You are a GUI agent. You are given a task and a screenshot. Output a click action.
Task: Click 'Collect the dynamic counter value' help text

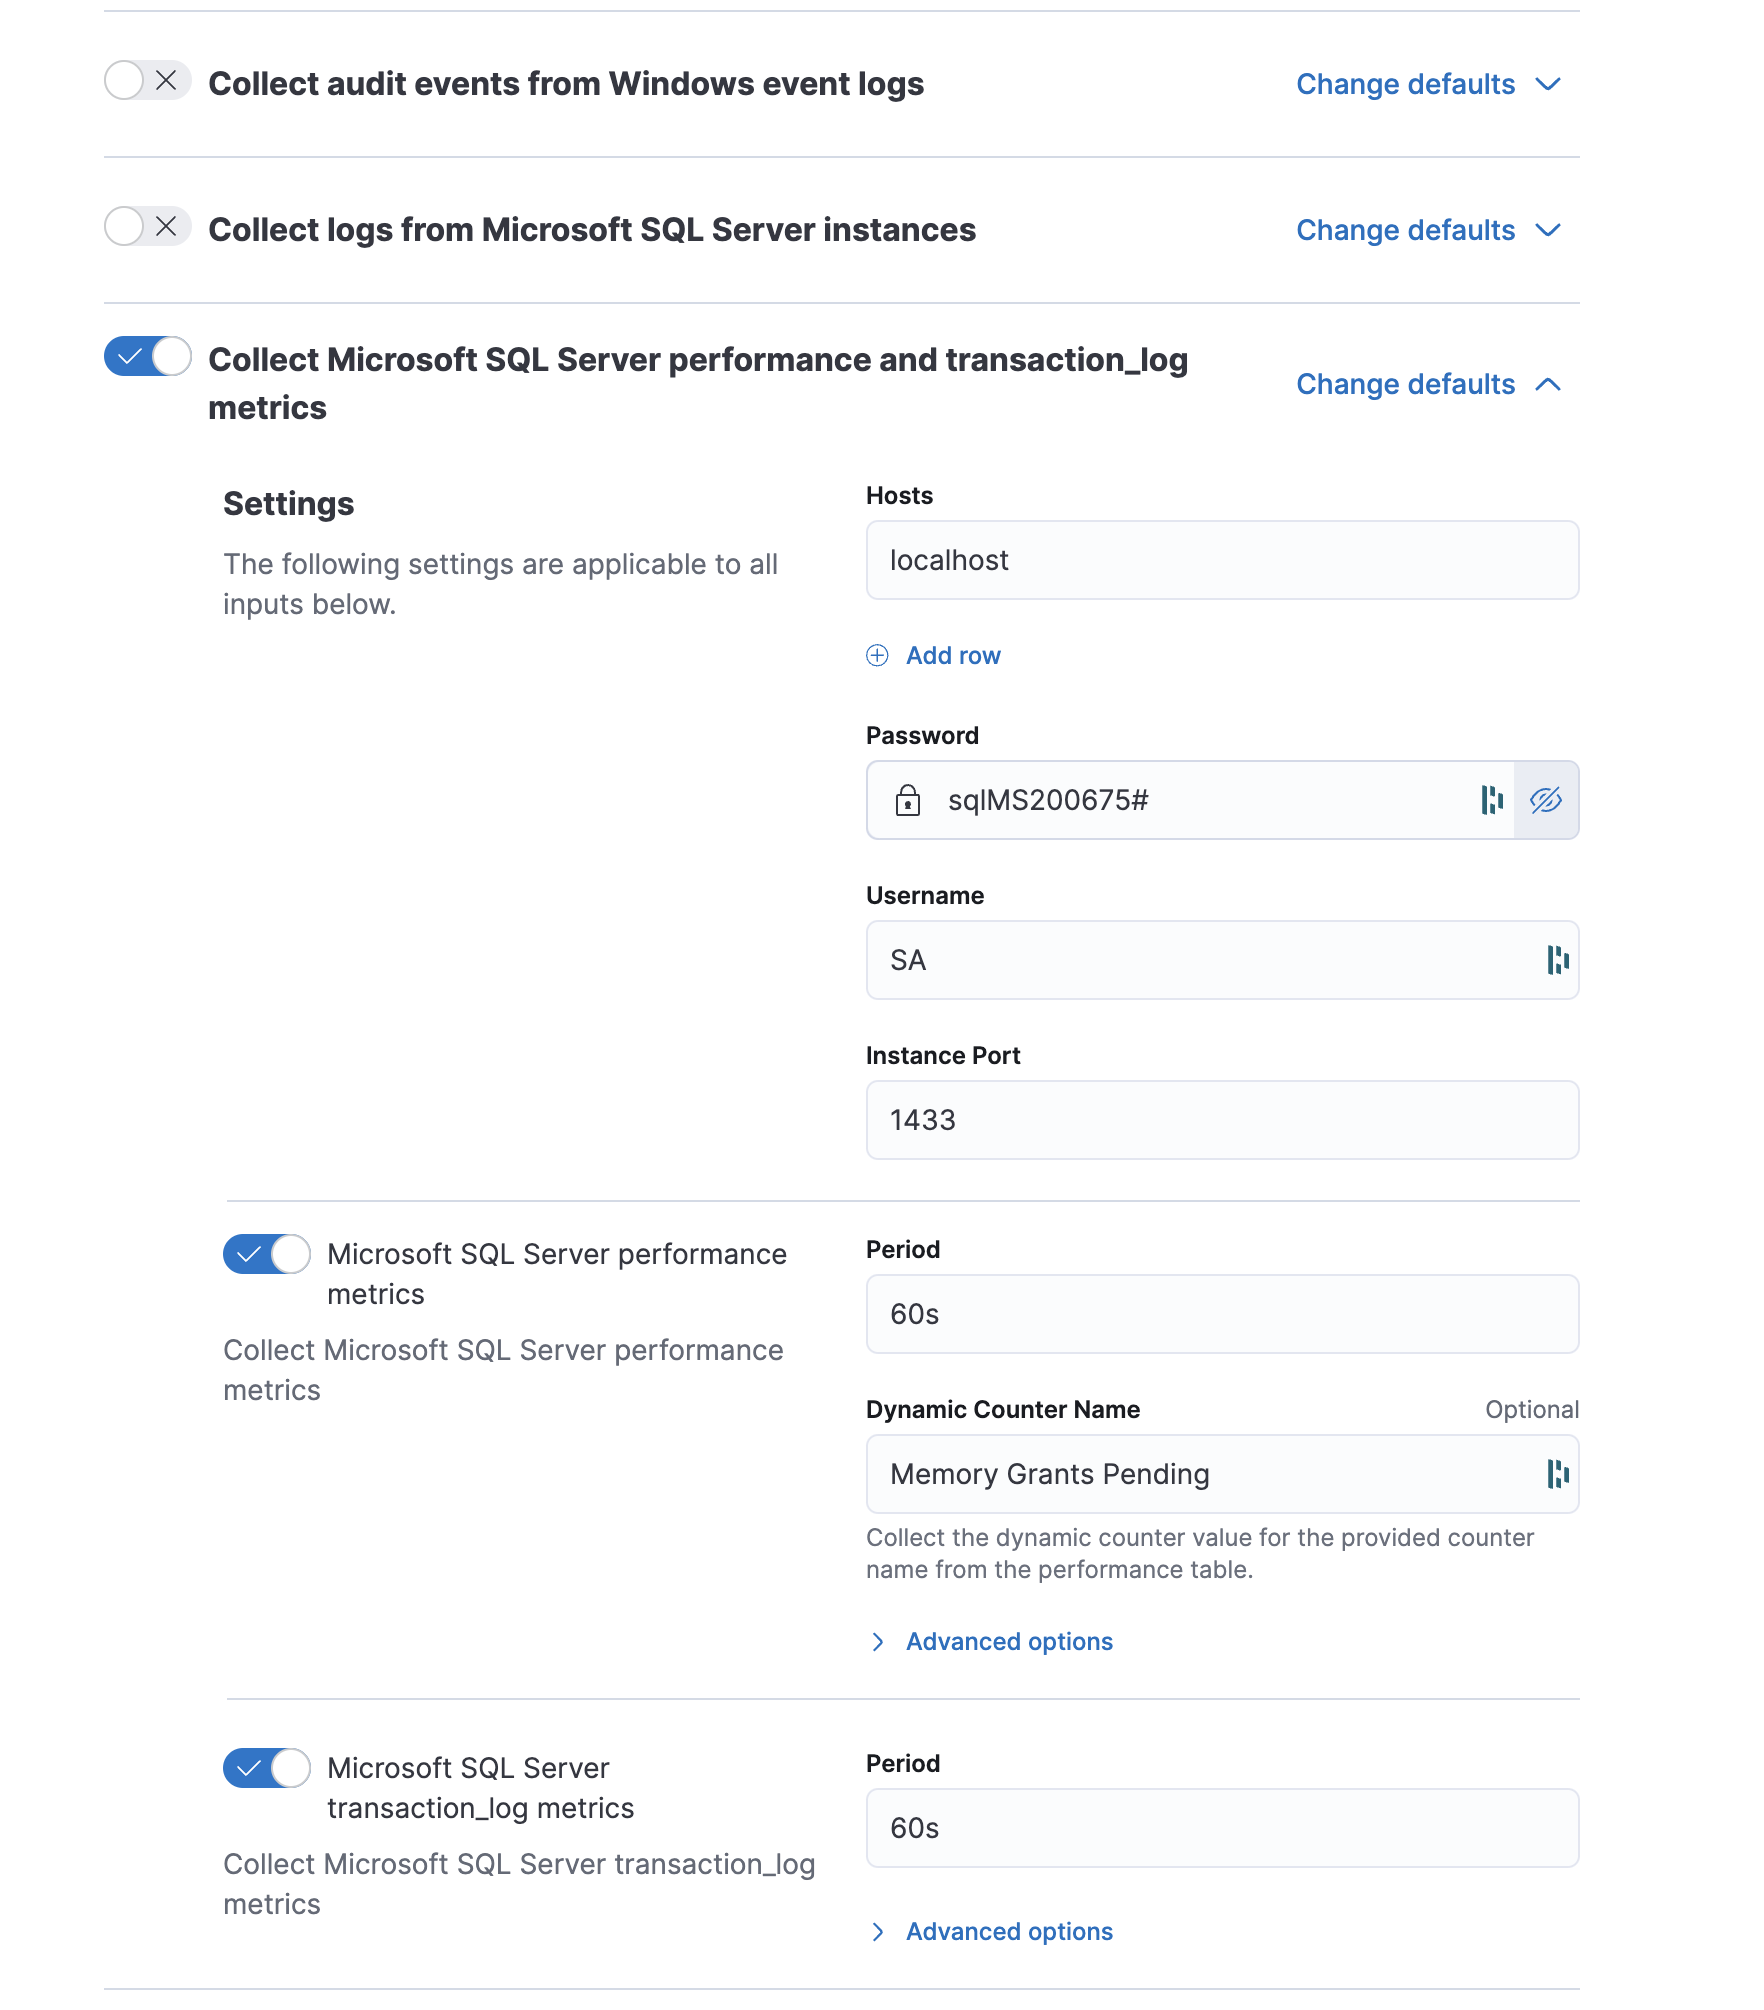1200,1554
